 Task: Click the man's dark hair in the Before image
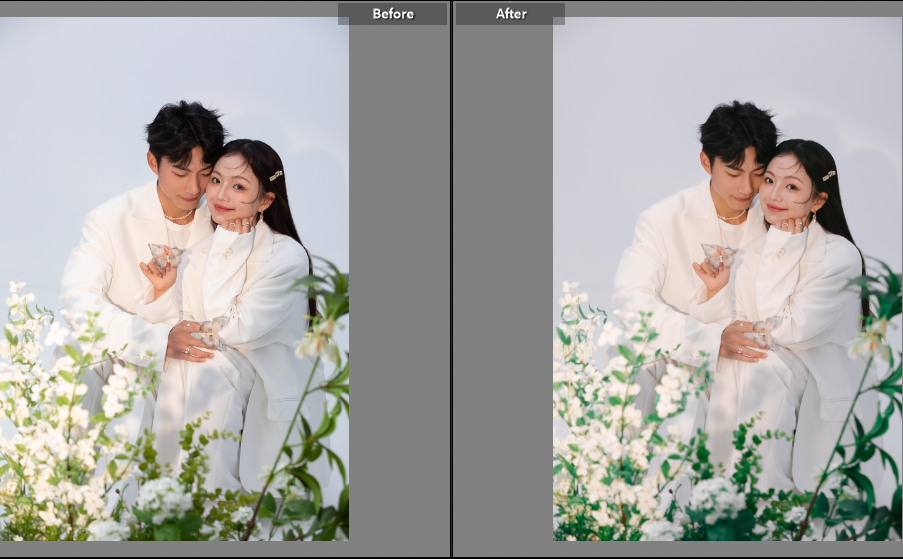tap(185, 127)
